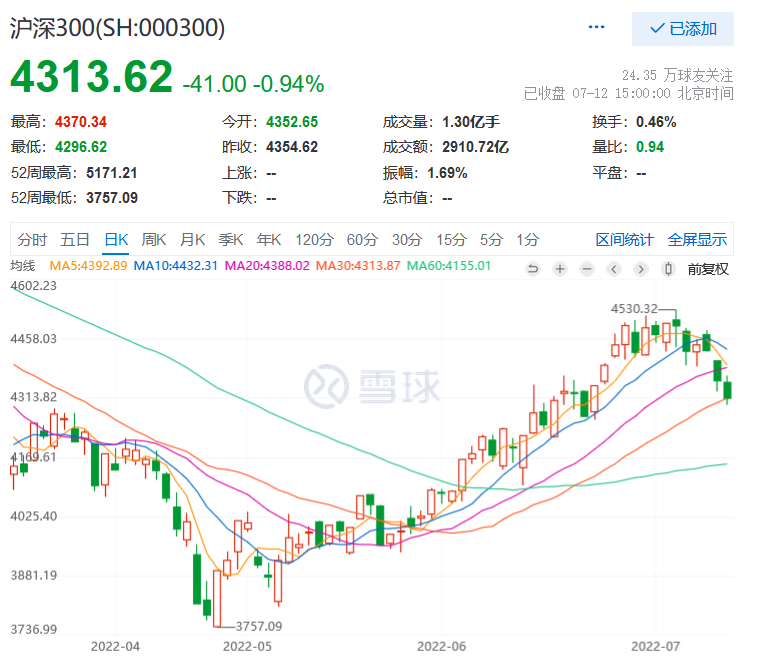
Task: Select the 日K tab
Action: click(x=116, y=240)
